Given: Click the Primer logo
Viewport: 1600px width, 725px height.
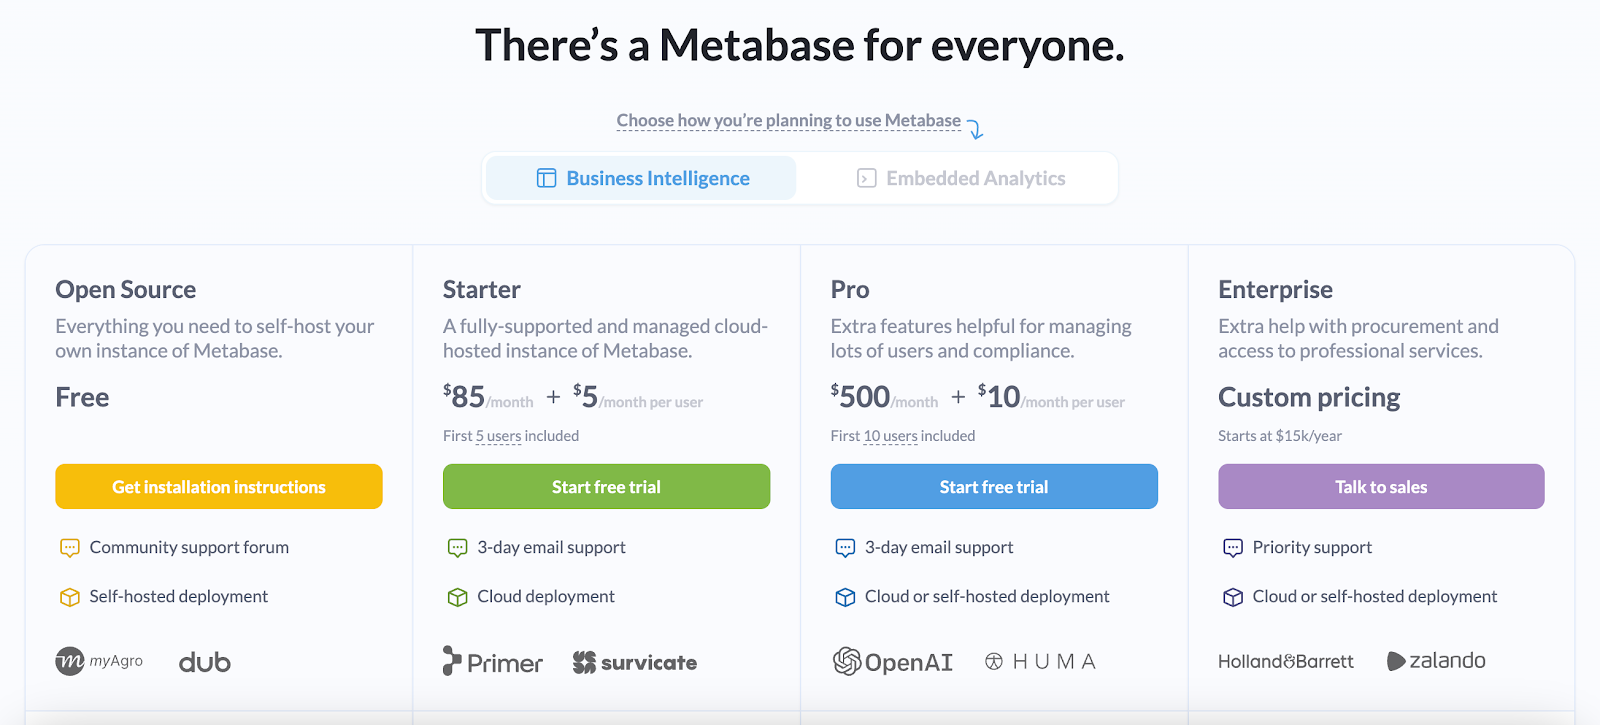Looking at the screenshot, I should (493, 661).
